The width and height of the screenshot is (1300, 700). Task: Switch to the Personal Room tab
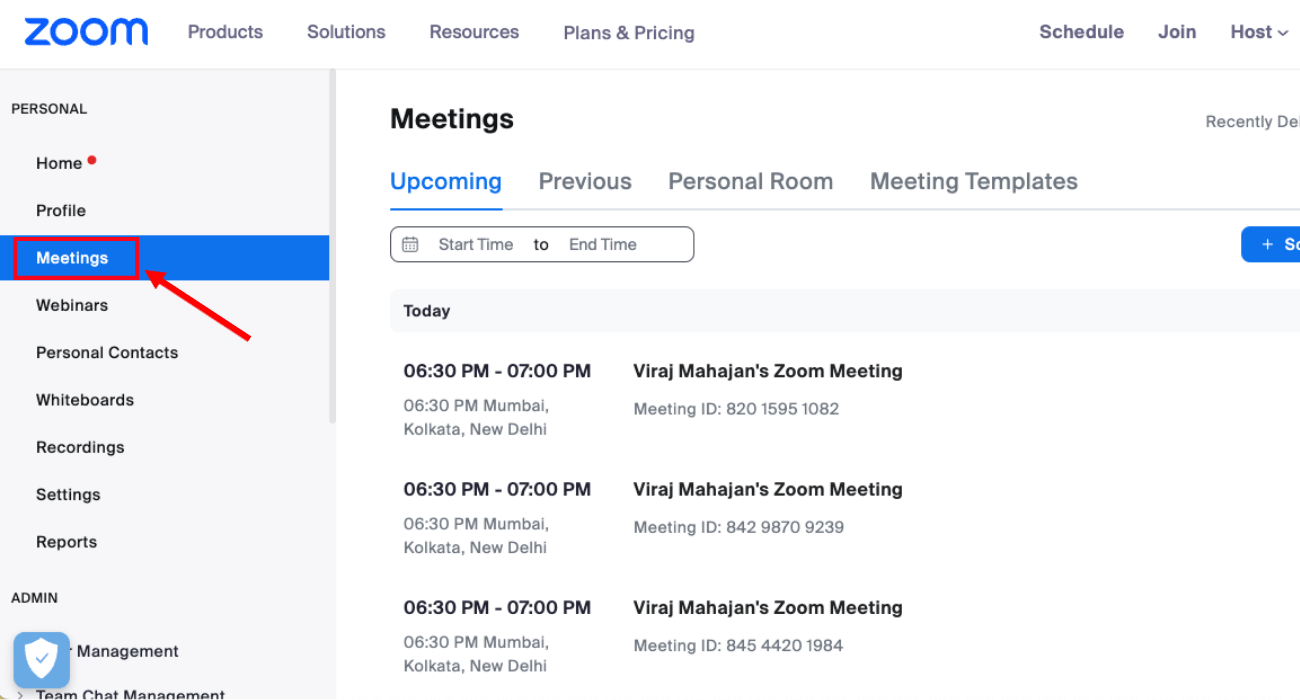(750, 182)
